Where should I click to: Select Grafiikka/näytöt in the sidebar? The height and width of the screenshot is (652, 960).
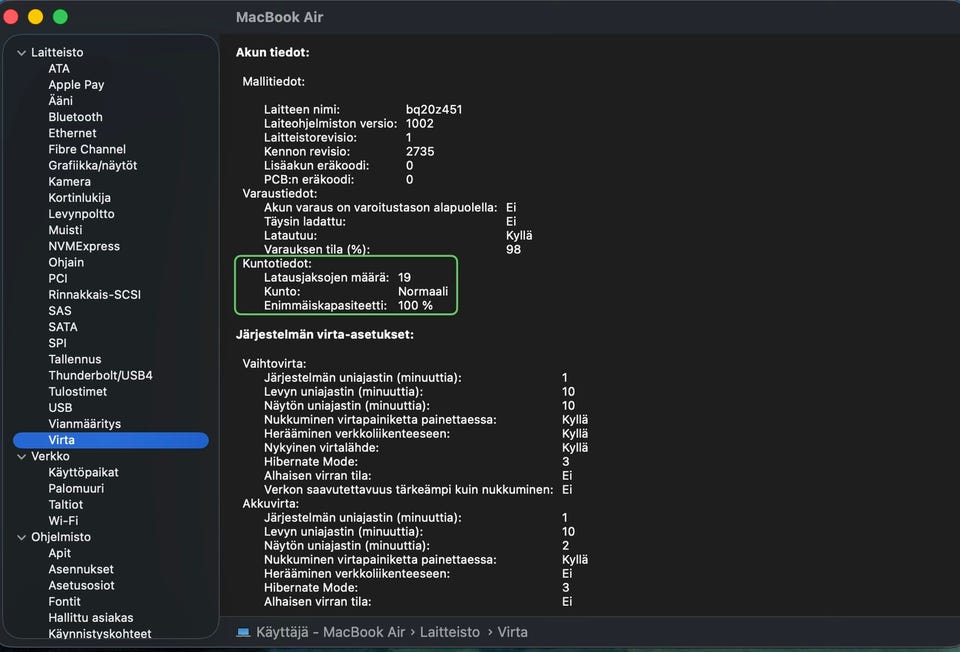click(92, 166)
